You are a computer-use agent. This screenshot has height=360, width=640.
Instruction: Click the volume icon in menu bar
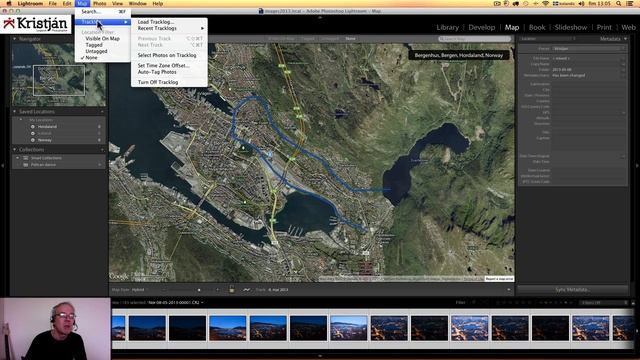(581, 3)
